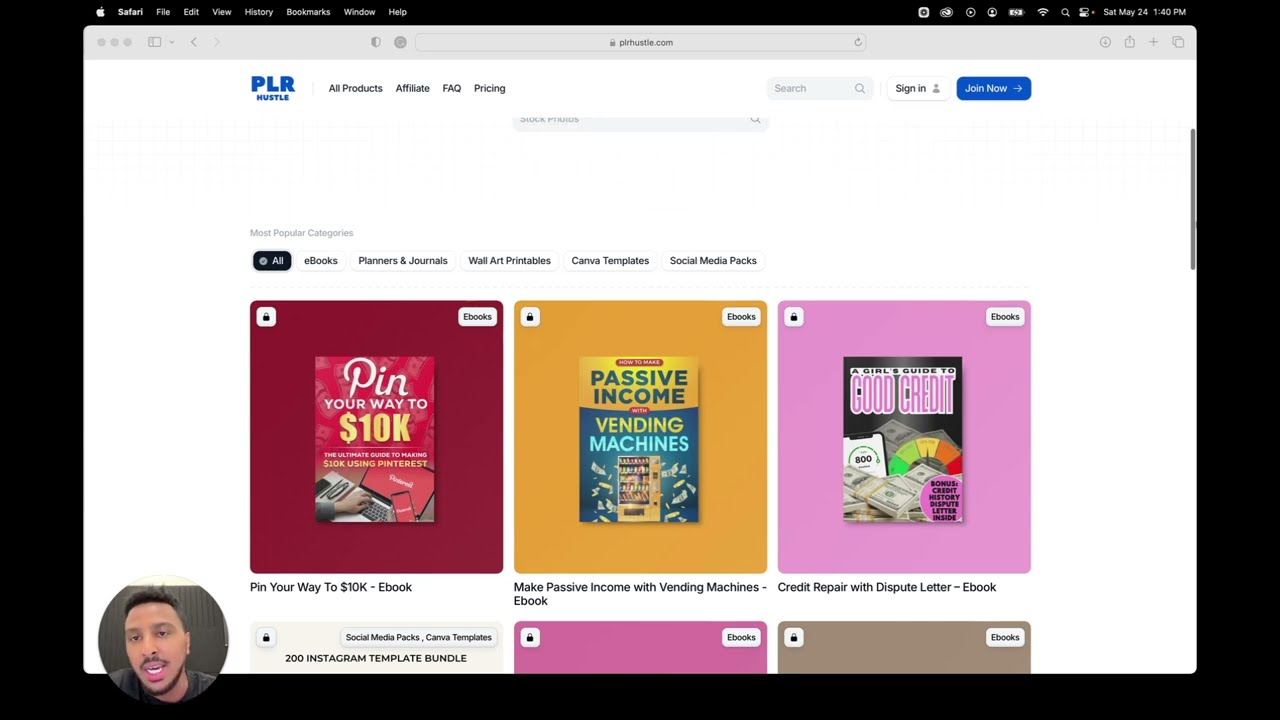Click the Safari address bar plrhustle.com
Image resolution: width=1280 pixels, height=720 pixels.
(x=640, y=42)
